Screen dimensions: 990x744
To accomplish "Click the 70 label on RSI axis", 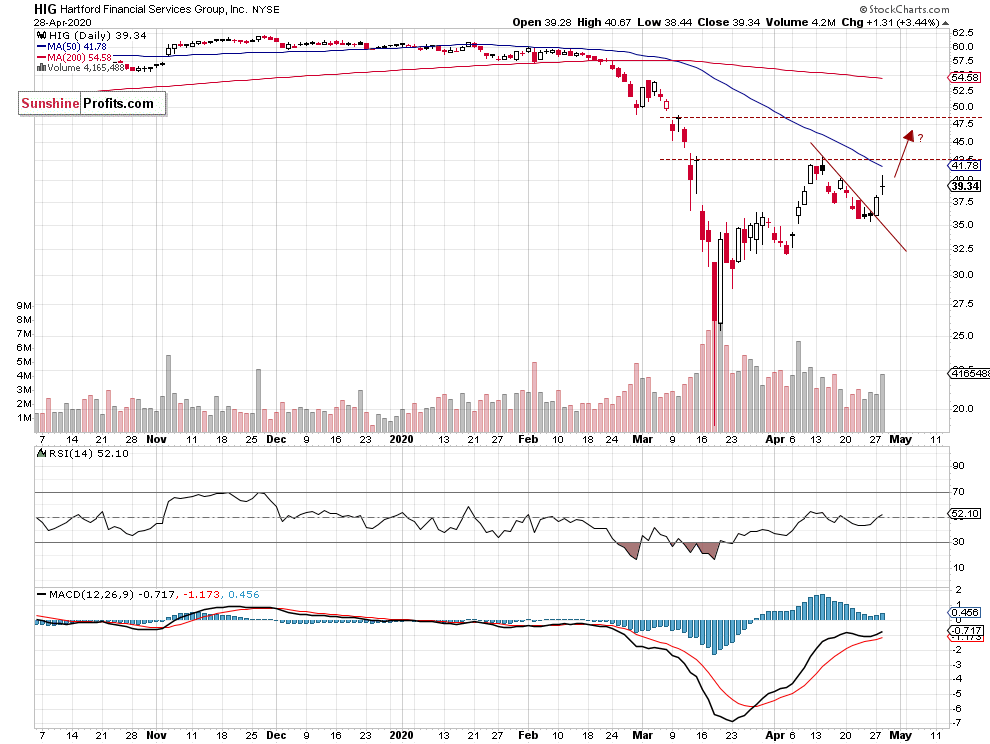I will [958, 491].
